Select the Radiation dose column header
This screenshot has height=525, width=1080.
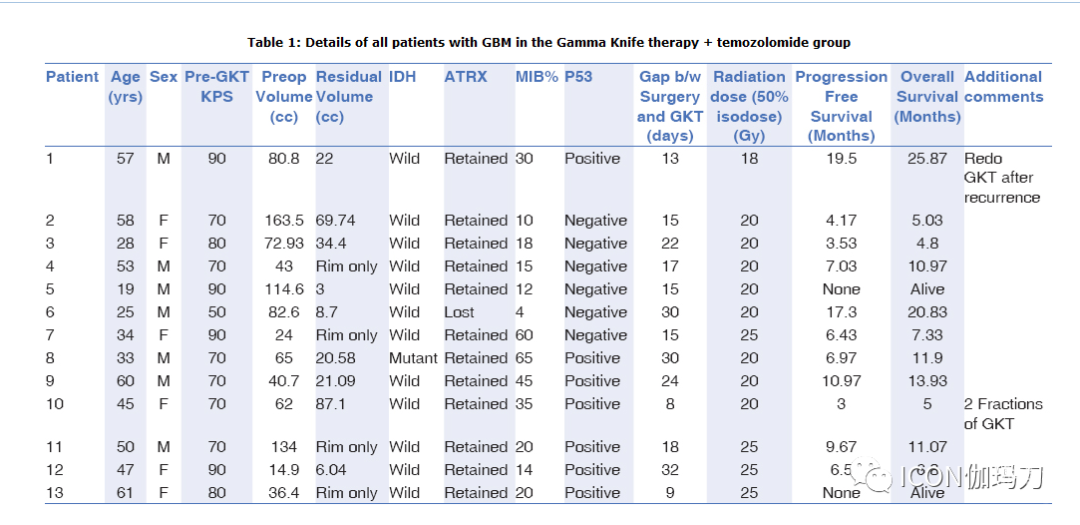click(750, 106)
